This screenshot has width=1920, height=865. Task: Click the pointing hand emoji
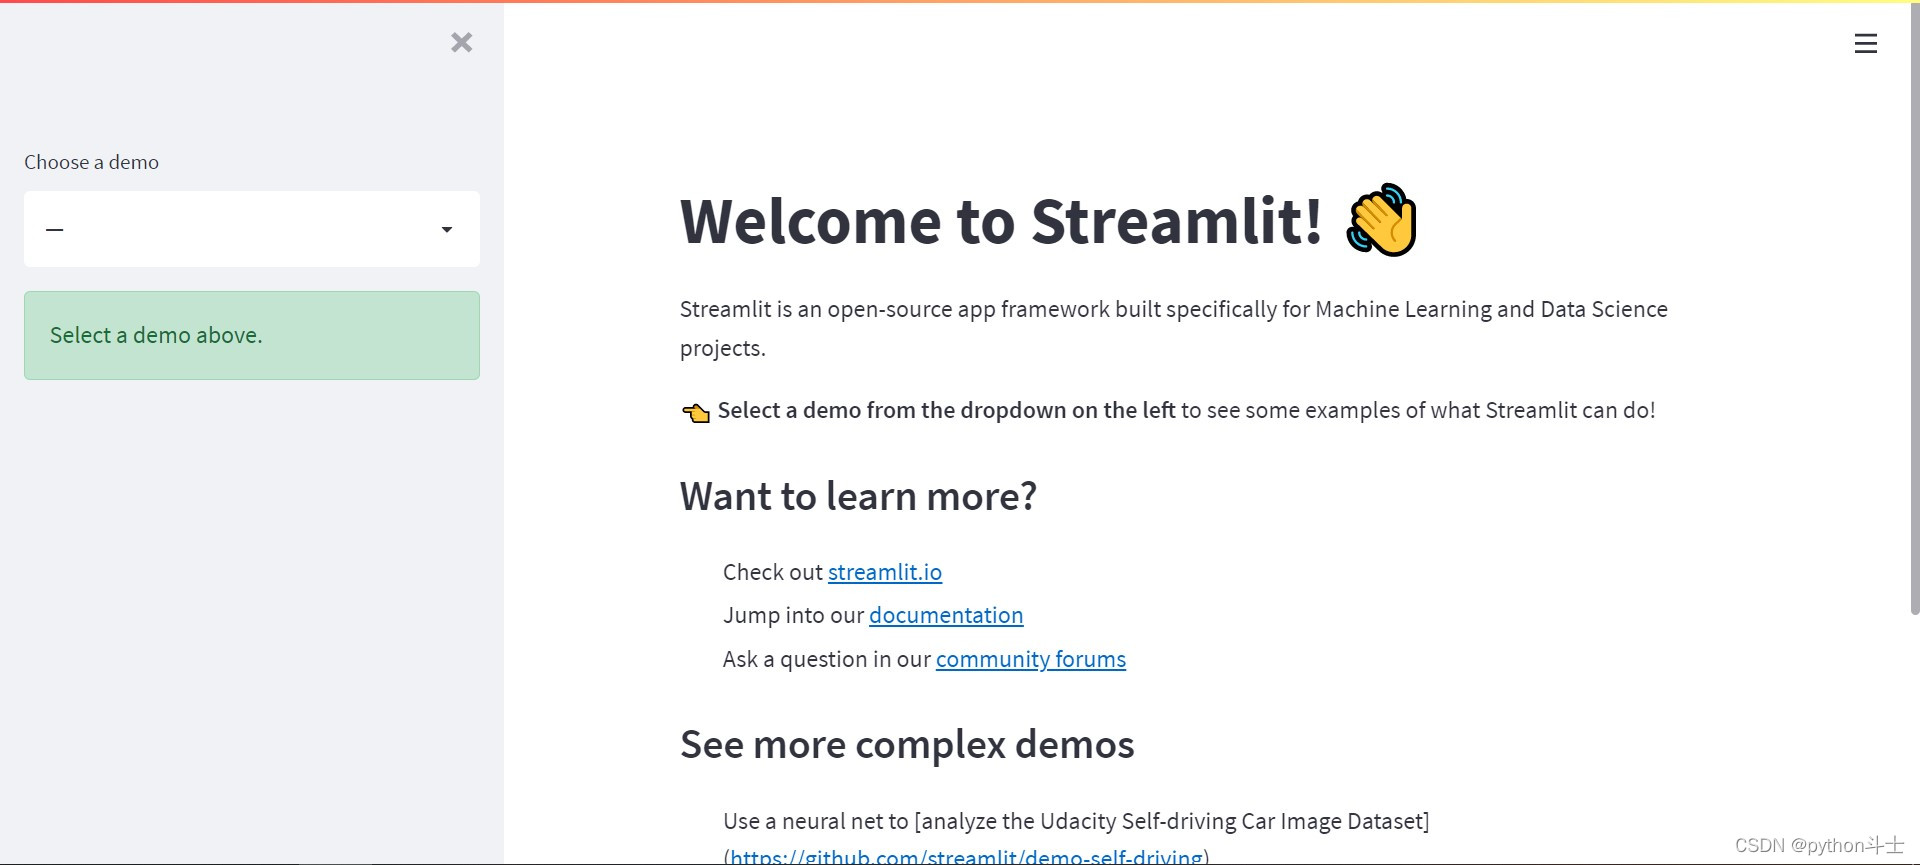pyautogui.click(x=696, y=412)
